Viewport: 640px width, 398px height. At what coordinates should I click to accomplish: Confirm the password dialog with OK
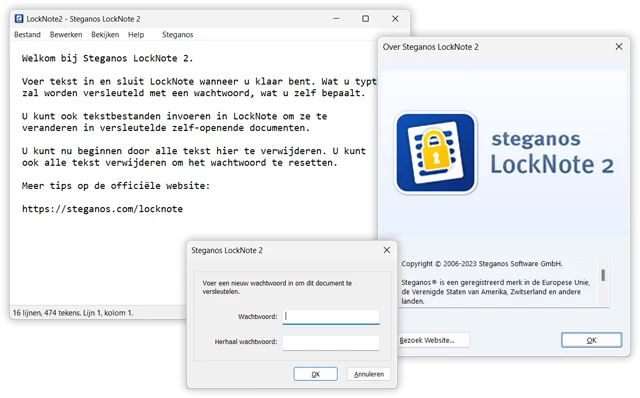point(316,374)
